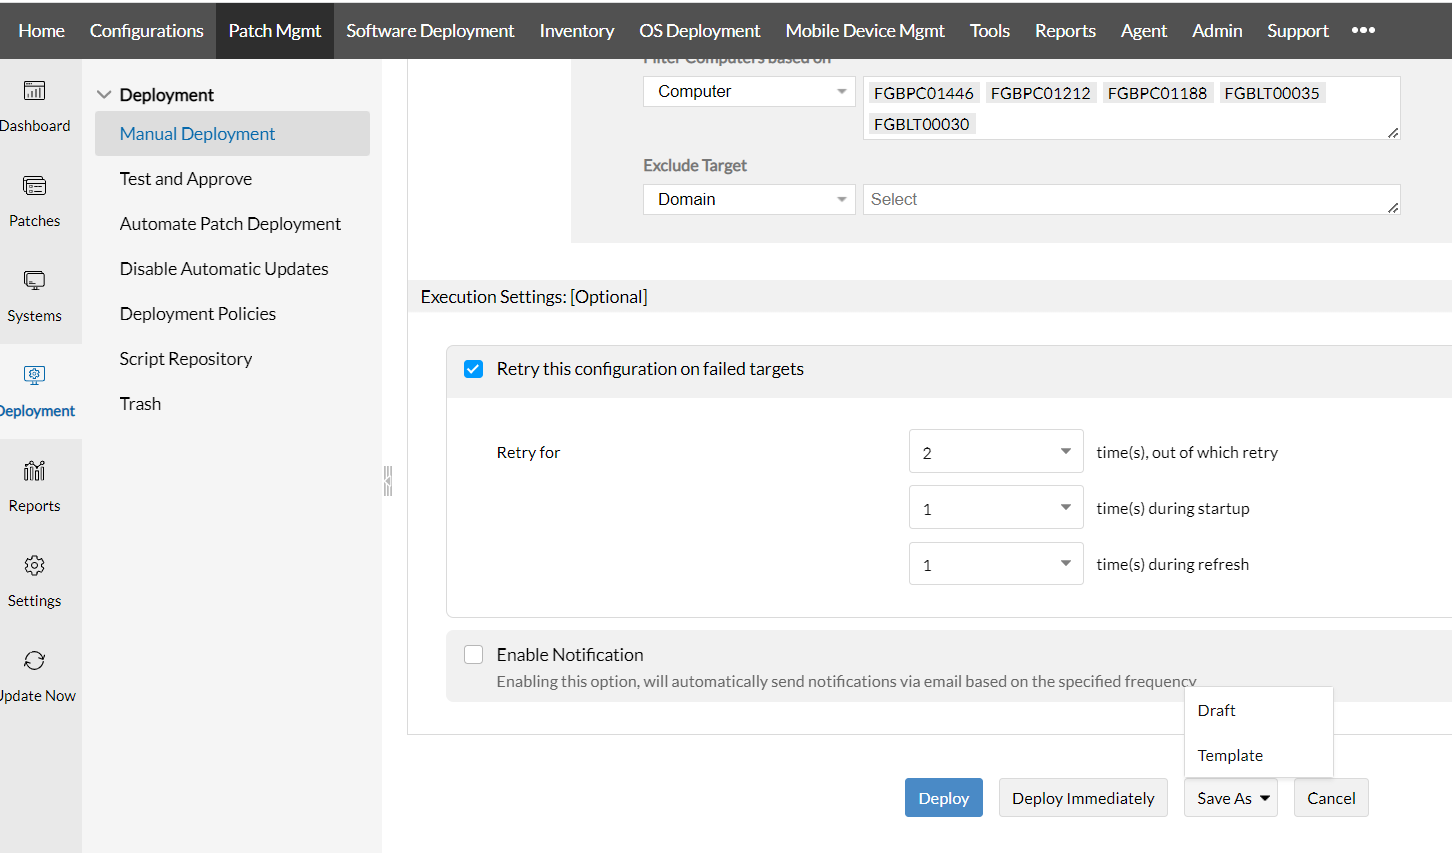Open the Tools tab
This screenshot has height=853, width=1452.
click(x=990, y=30)
